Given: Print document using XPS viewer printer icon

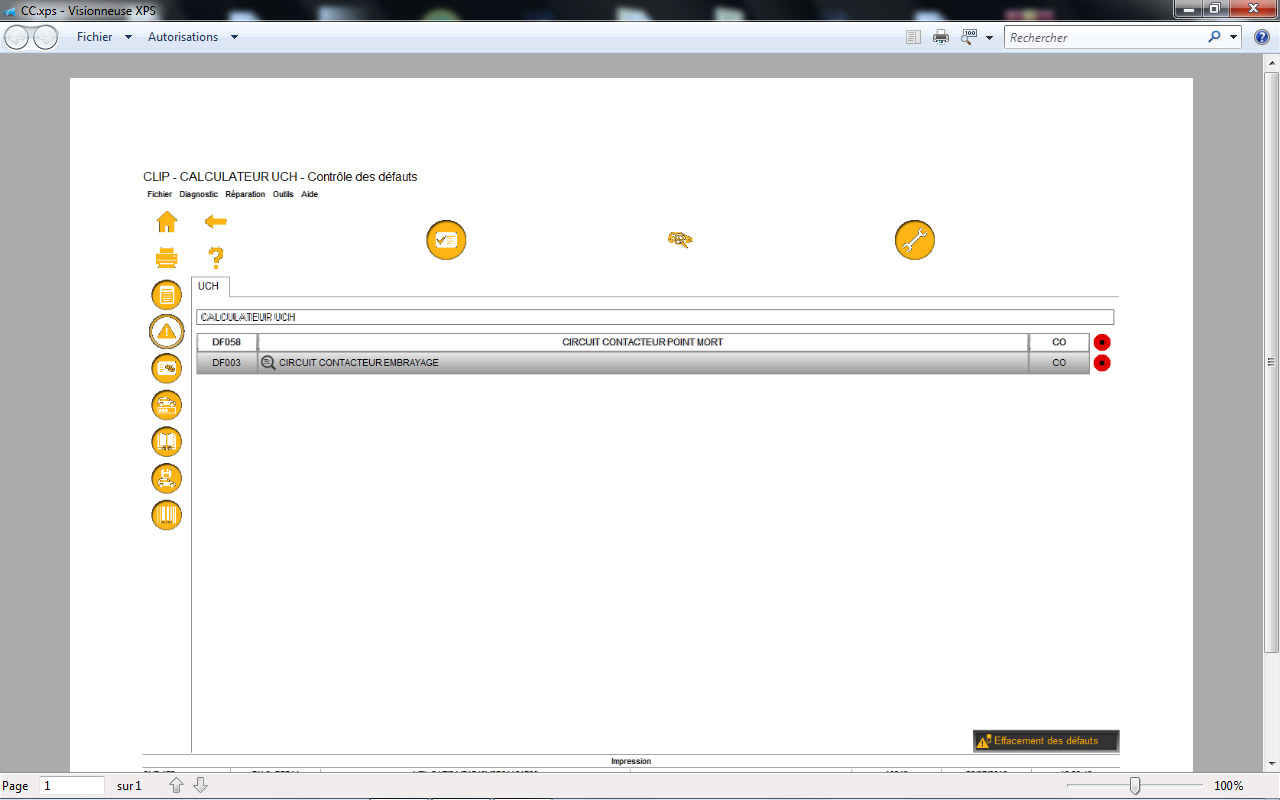Looking at the screenshot, I should click(x=941, y=37).
